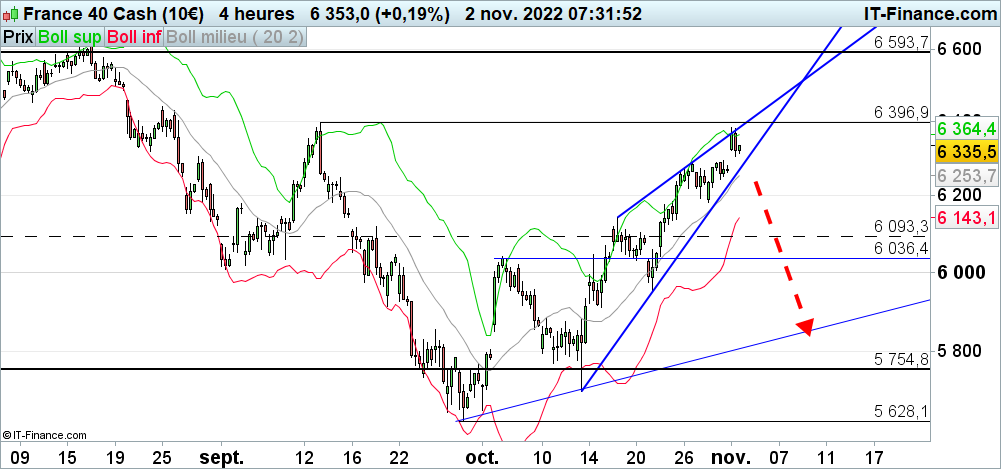Select the Boll milieu (20 2) legend item
Image resolution: width=1001 pixels, height=469 pixels.
click(x=237, y=37)
